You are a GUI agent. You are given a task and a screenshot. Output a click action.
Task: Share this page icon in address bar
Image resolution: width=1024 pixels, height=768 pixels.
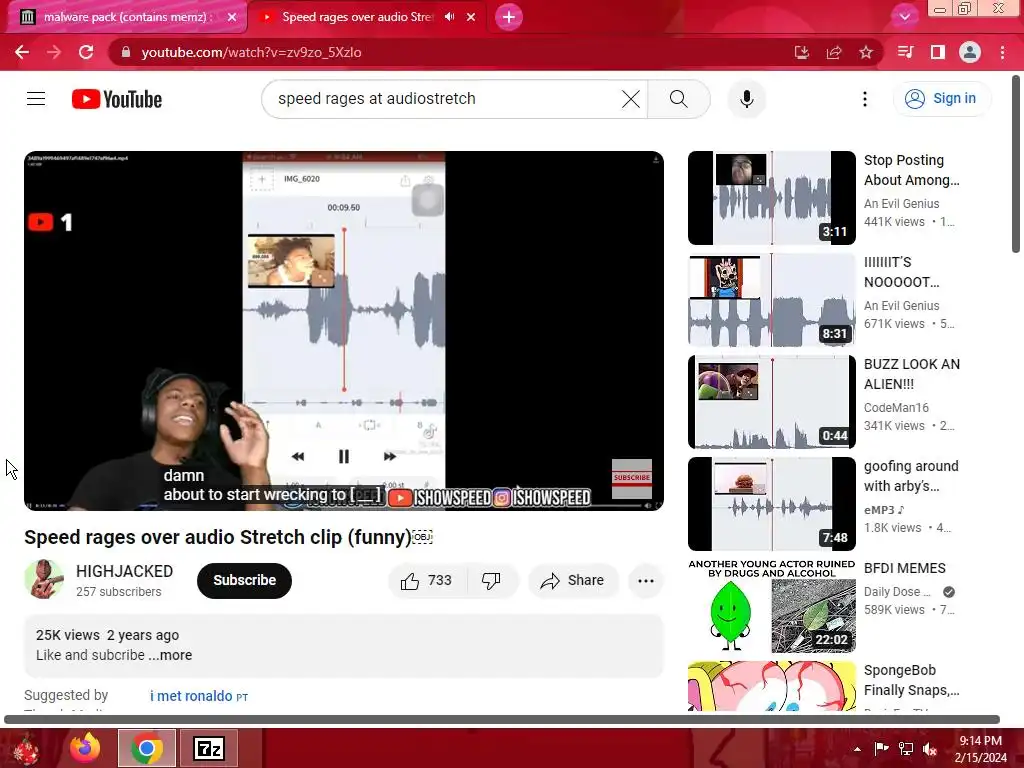pyautogui.click(x=834, y=52)
